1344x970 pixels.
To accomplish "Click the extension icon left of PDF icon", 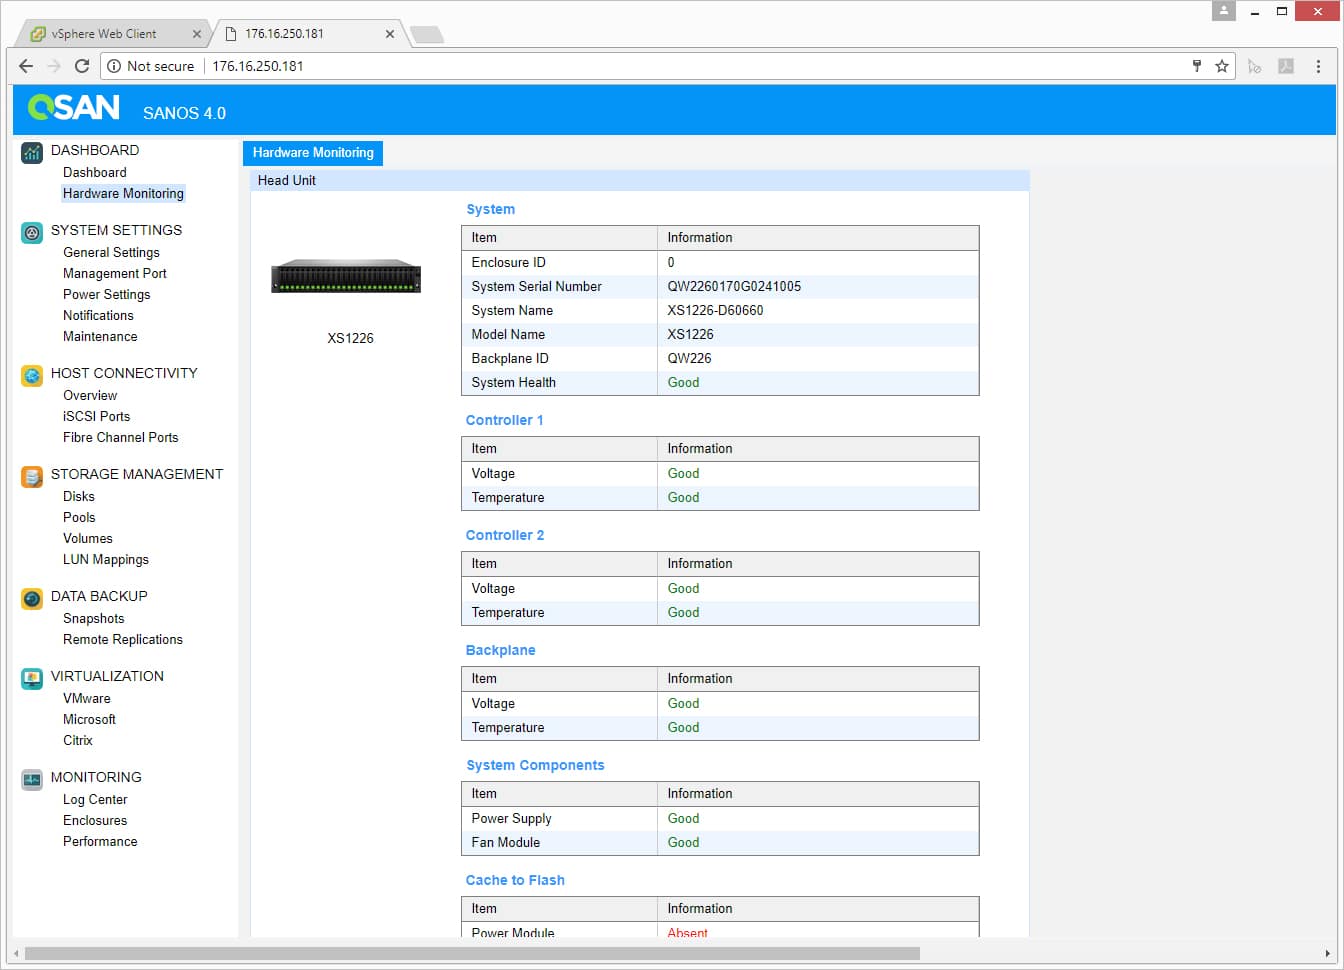I will point(1255,66).
